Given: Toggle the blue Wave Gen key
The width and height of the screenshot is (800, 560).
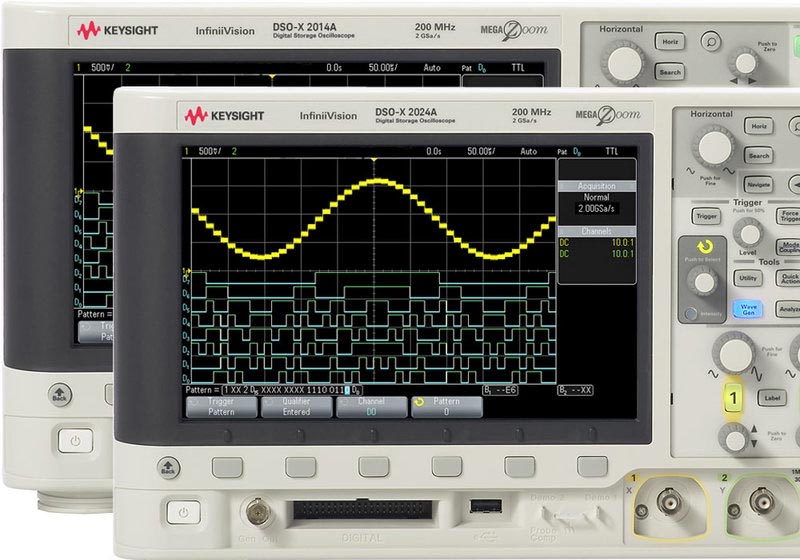Looking at the screenshot, I should click(747, 309).
